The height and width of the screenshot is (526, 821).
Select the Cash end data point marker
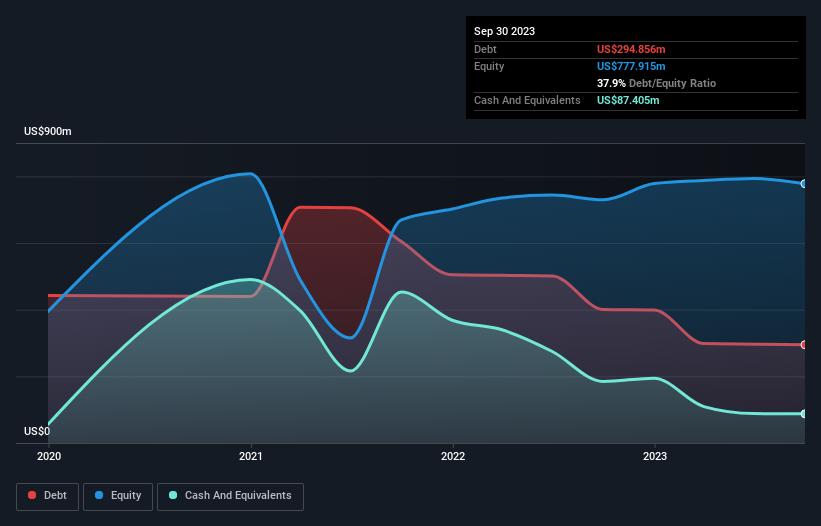pyautogui.click(x=804, y=413)
